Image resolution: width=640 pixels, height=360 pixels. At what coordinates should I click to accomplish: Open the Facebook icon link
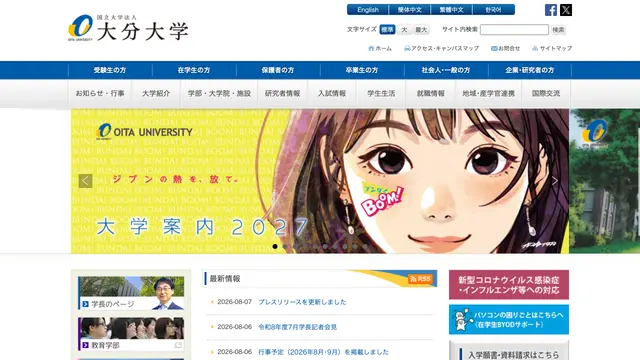pyautogui.click(x=551, y=10)
